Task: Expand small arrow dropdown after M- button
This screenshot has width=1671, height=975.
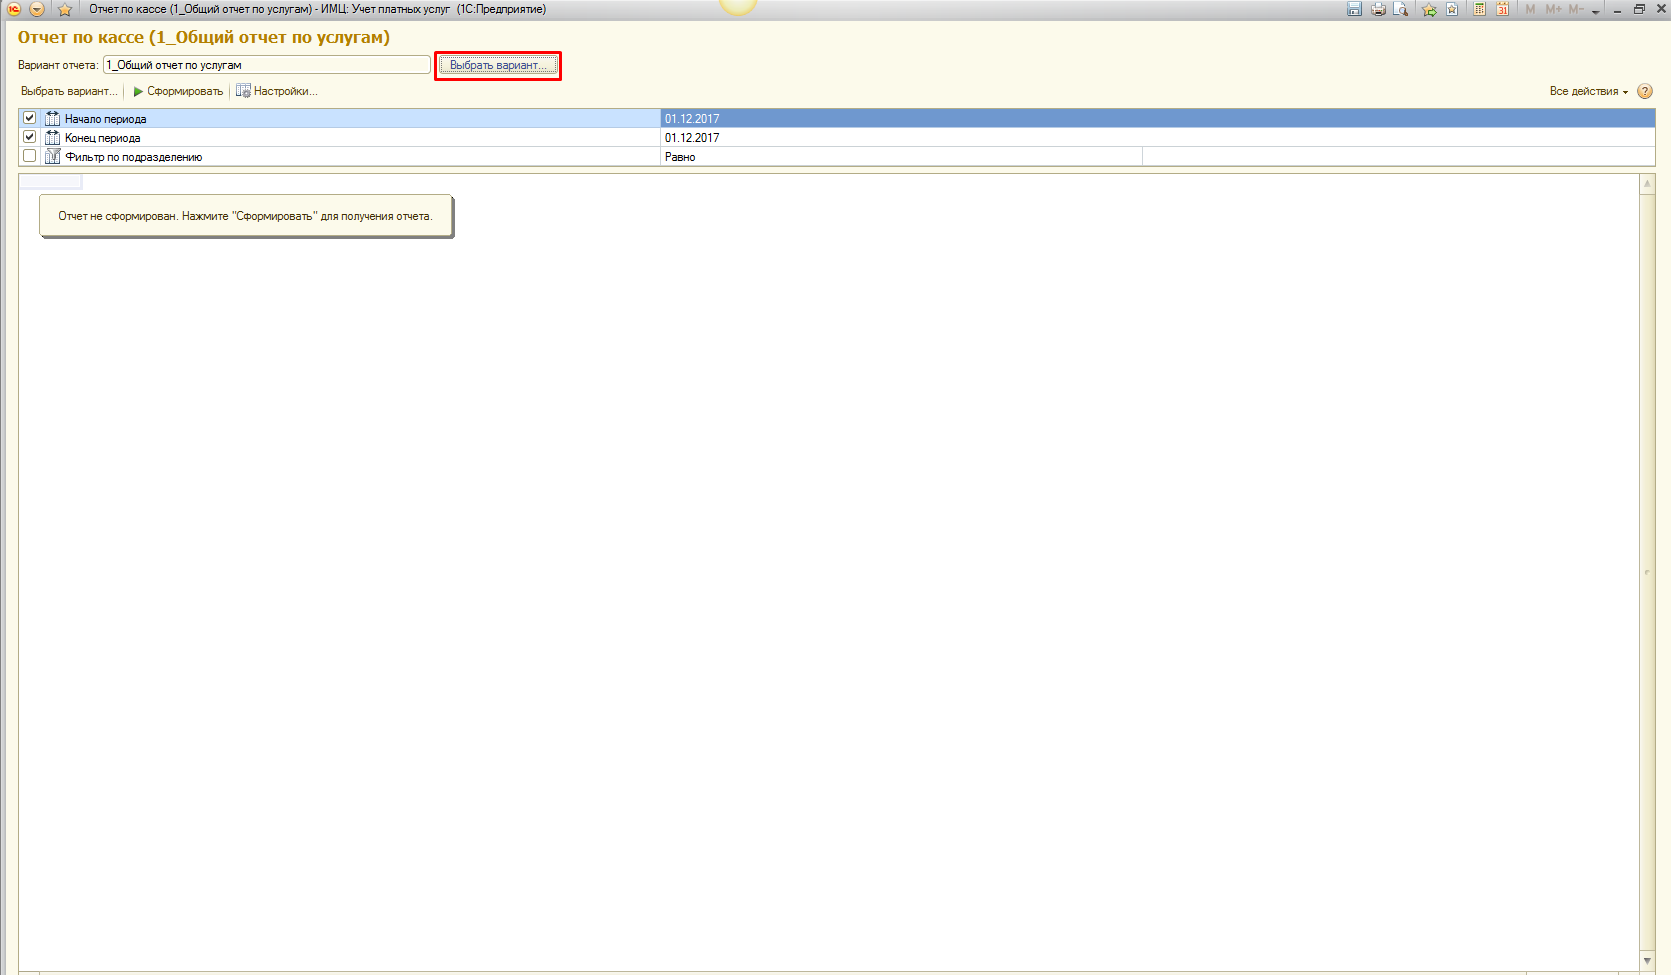Action: (1596, 10)
